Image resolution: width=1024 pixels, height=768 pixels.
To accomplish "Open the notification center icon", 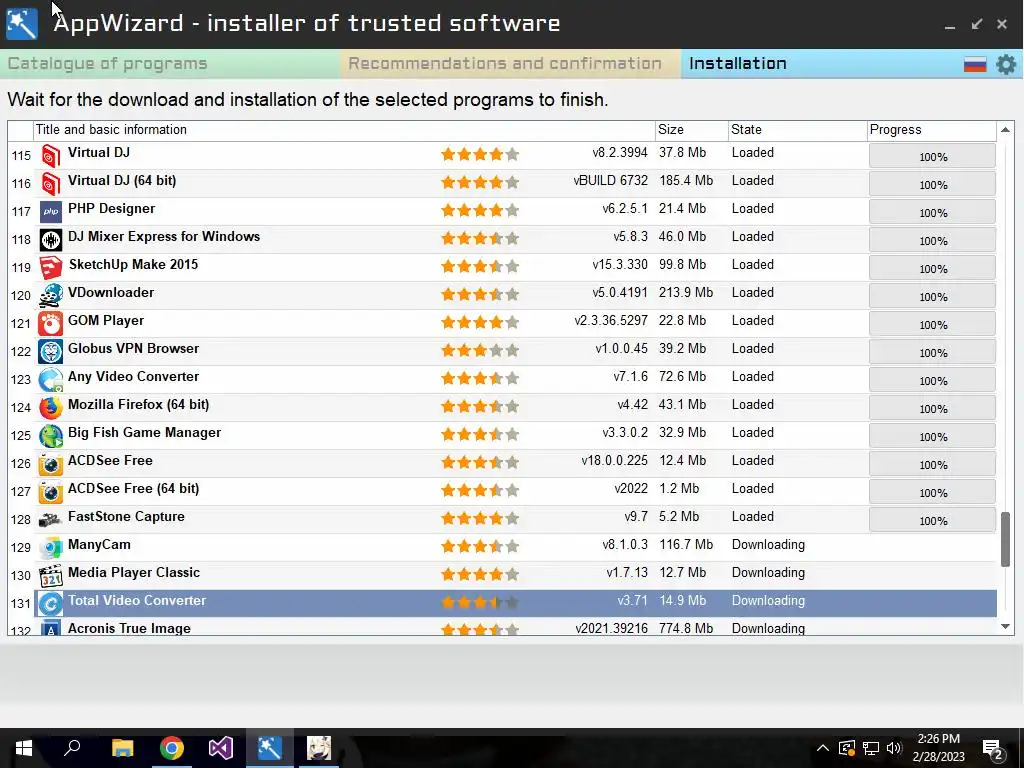I will (x=993, y=751).
